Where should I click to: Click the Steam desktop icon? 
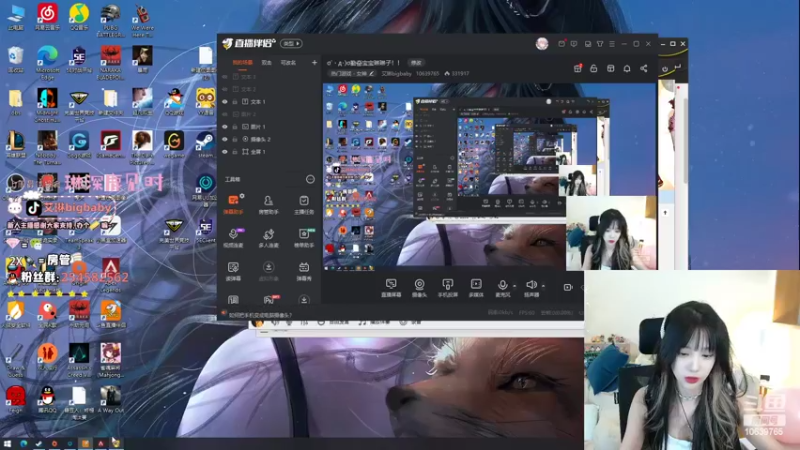(206, 144)
